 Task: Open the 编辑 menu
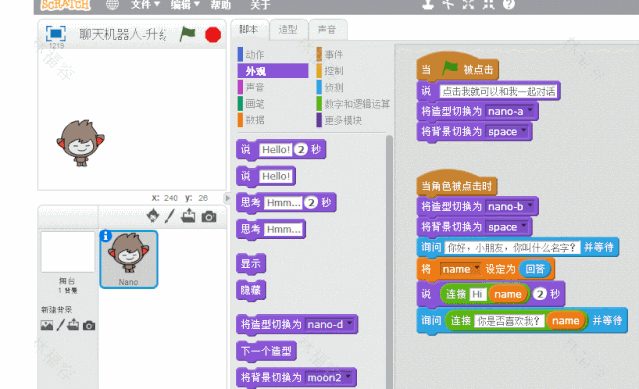[x=185, y=5]
